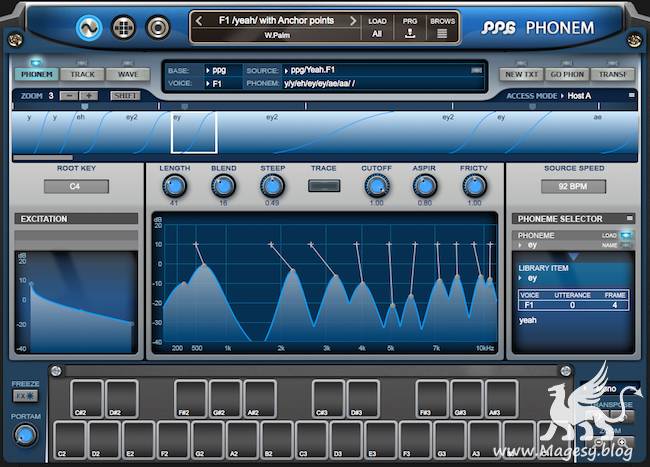Image resolution: width=650 pixels, height=467 pixels.
Task: Toggle the FREEZE button
Action: (25, 396)
